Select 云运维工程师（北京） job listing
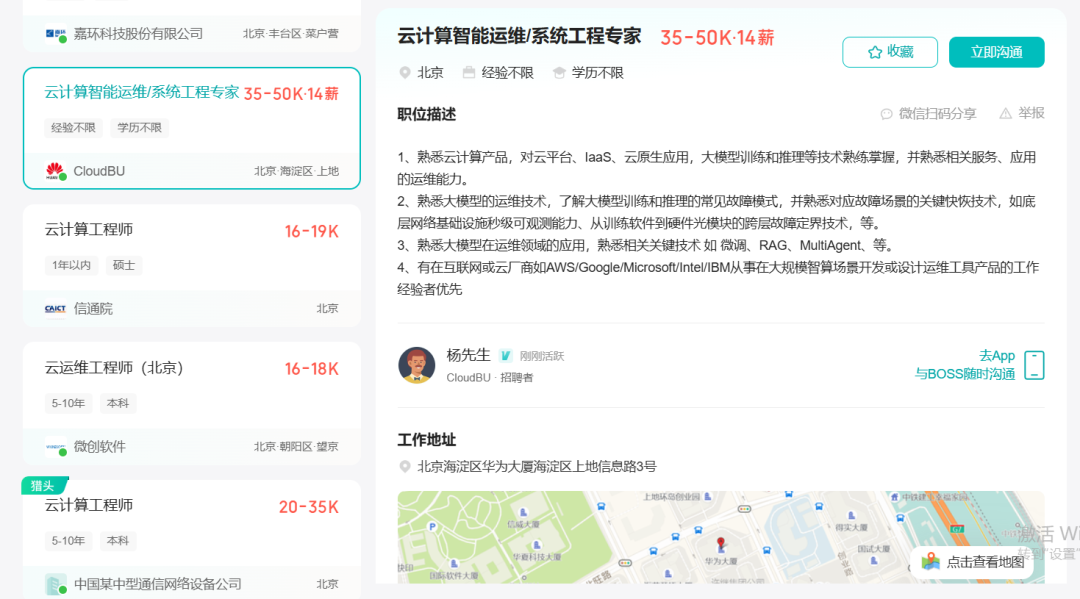Screen dimensions: 1080x599 tap(191, 369)
